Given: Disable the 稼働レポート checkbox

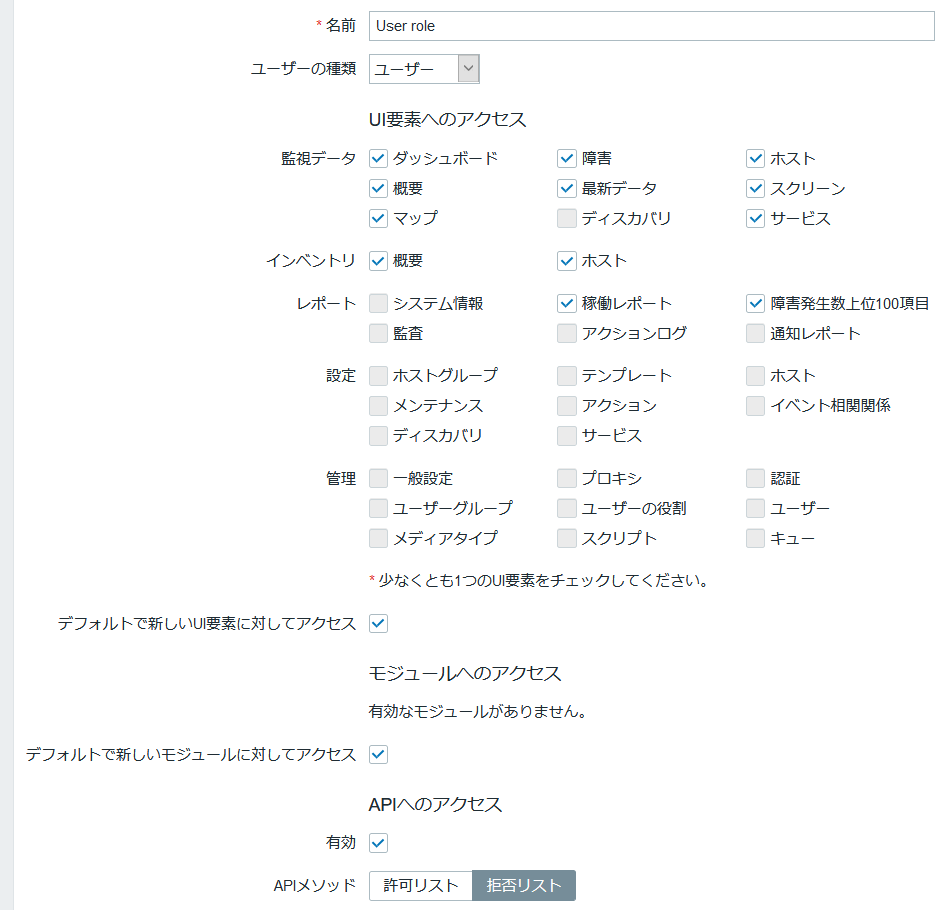Looking at the screenshot, I should [567, 303].
